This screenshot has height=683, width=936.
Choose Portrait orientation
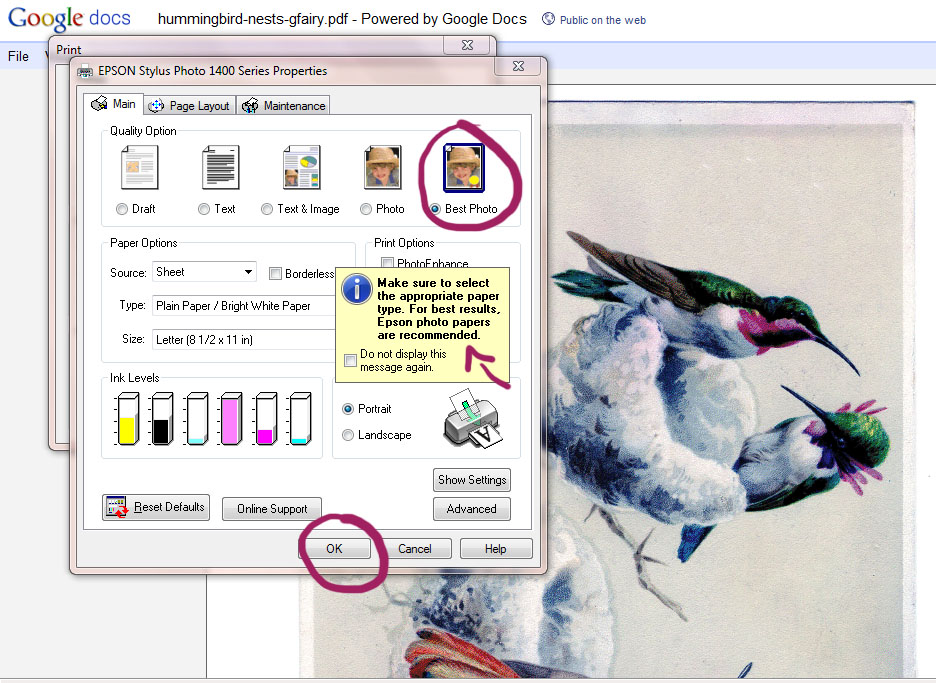point(347,409)
